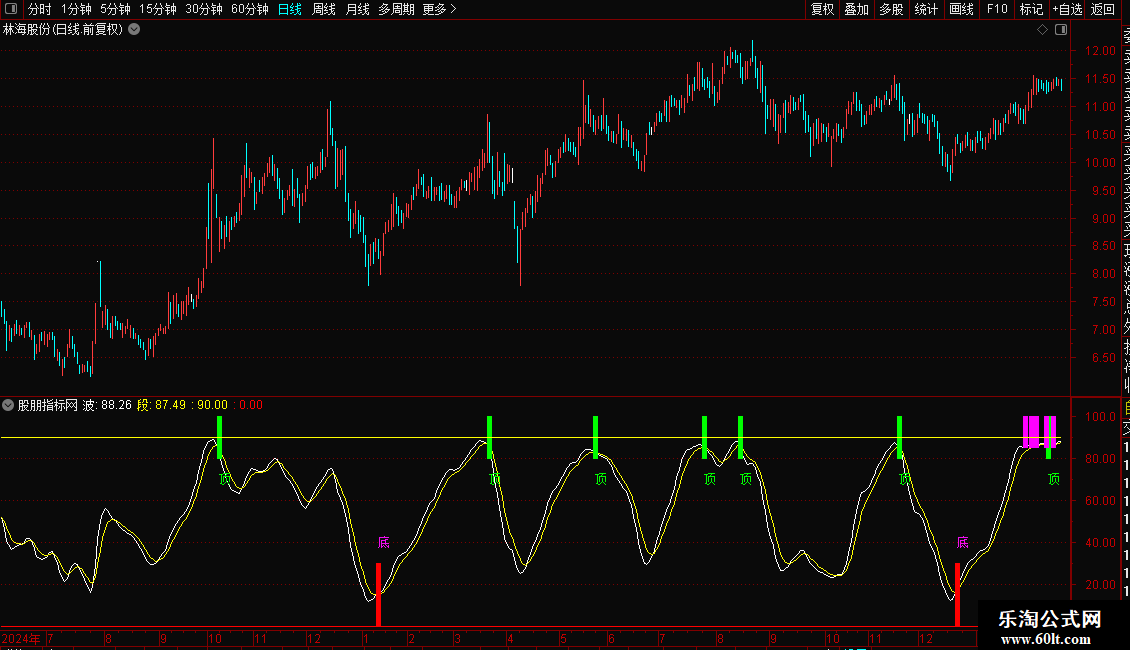
Task: Click the 复权 adjustment button
Action: [822, 9]
